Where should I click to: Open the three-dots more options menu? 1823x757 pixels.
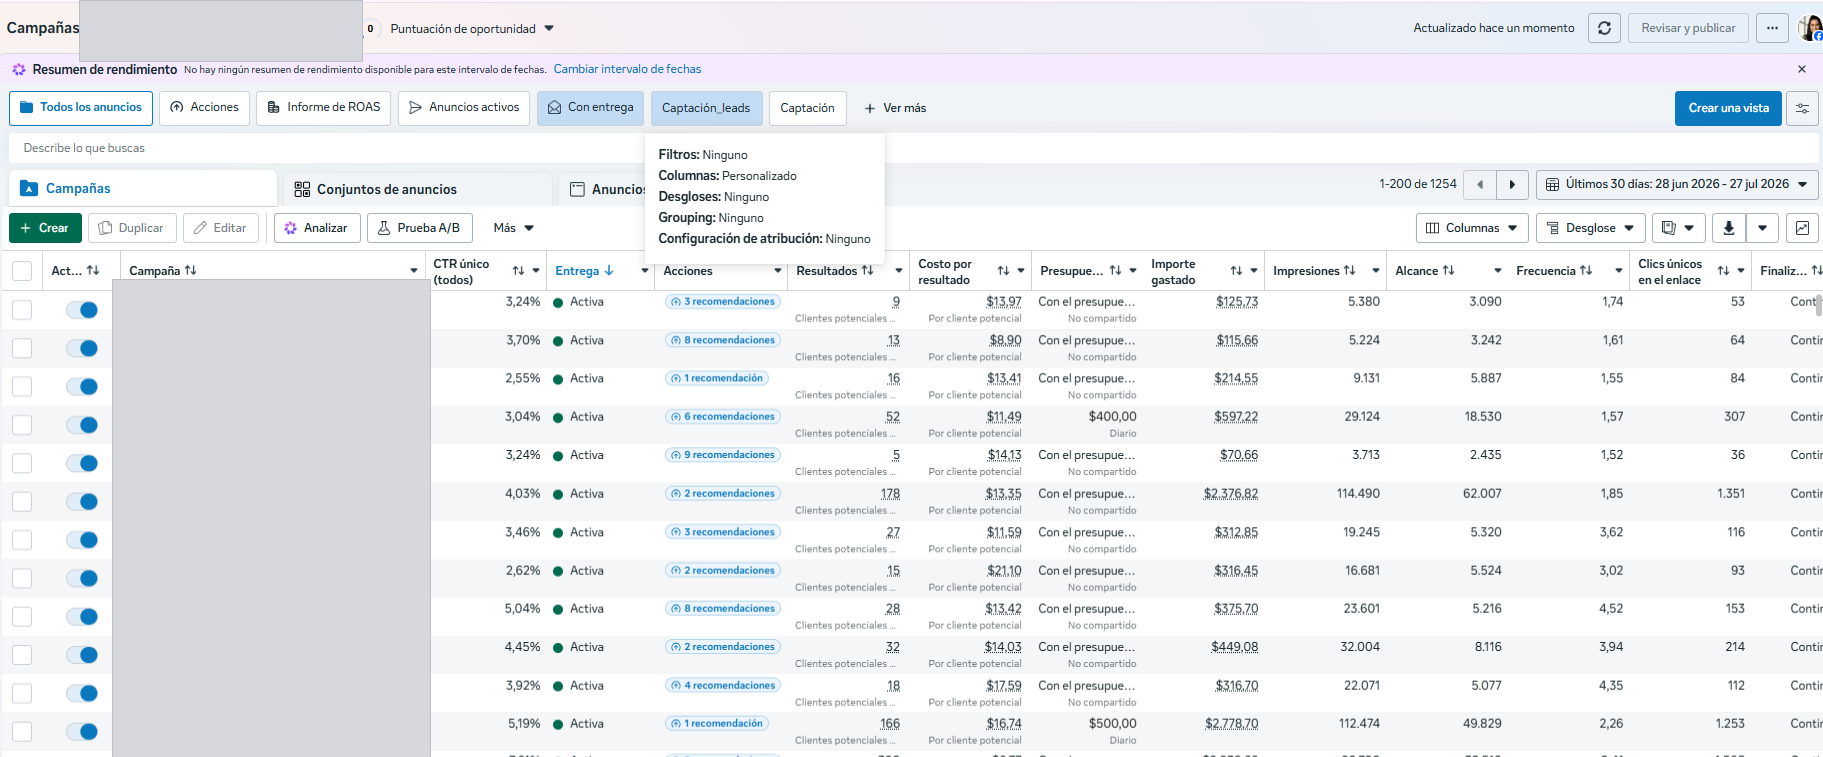tap(1772, 28)
